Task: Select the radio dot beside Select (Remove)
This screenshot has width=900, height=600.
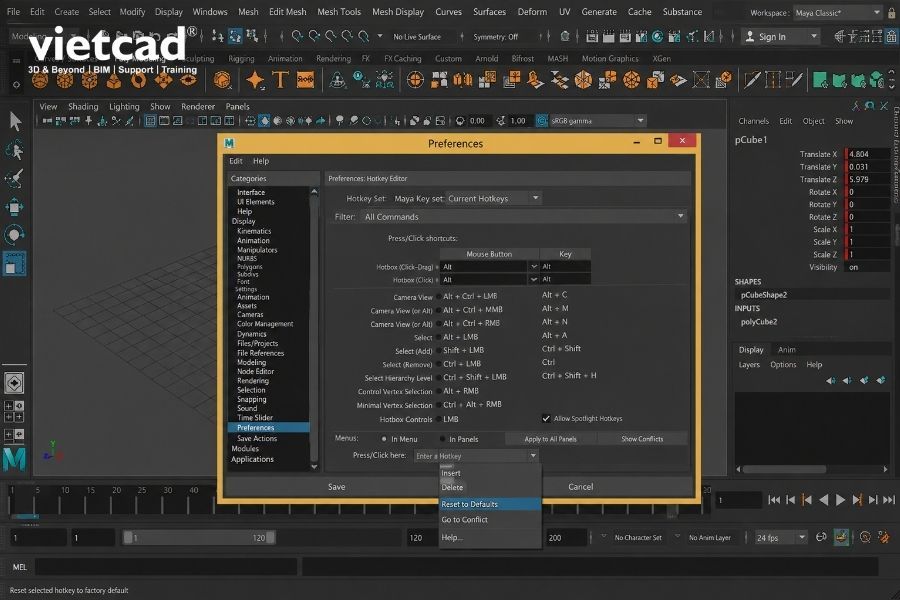Action: [x=439, y=364]
